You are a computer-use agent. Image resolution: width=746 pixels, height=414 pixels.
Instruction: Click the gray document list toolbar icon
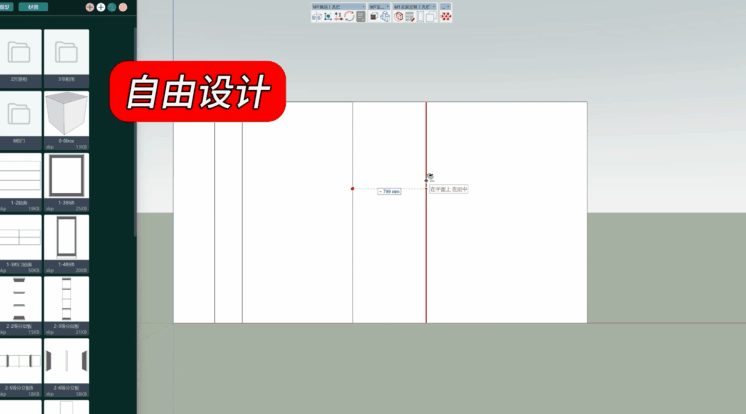click(x=361, y=17)
